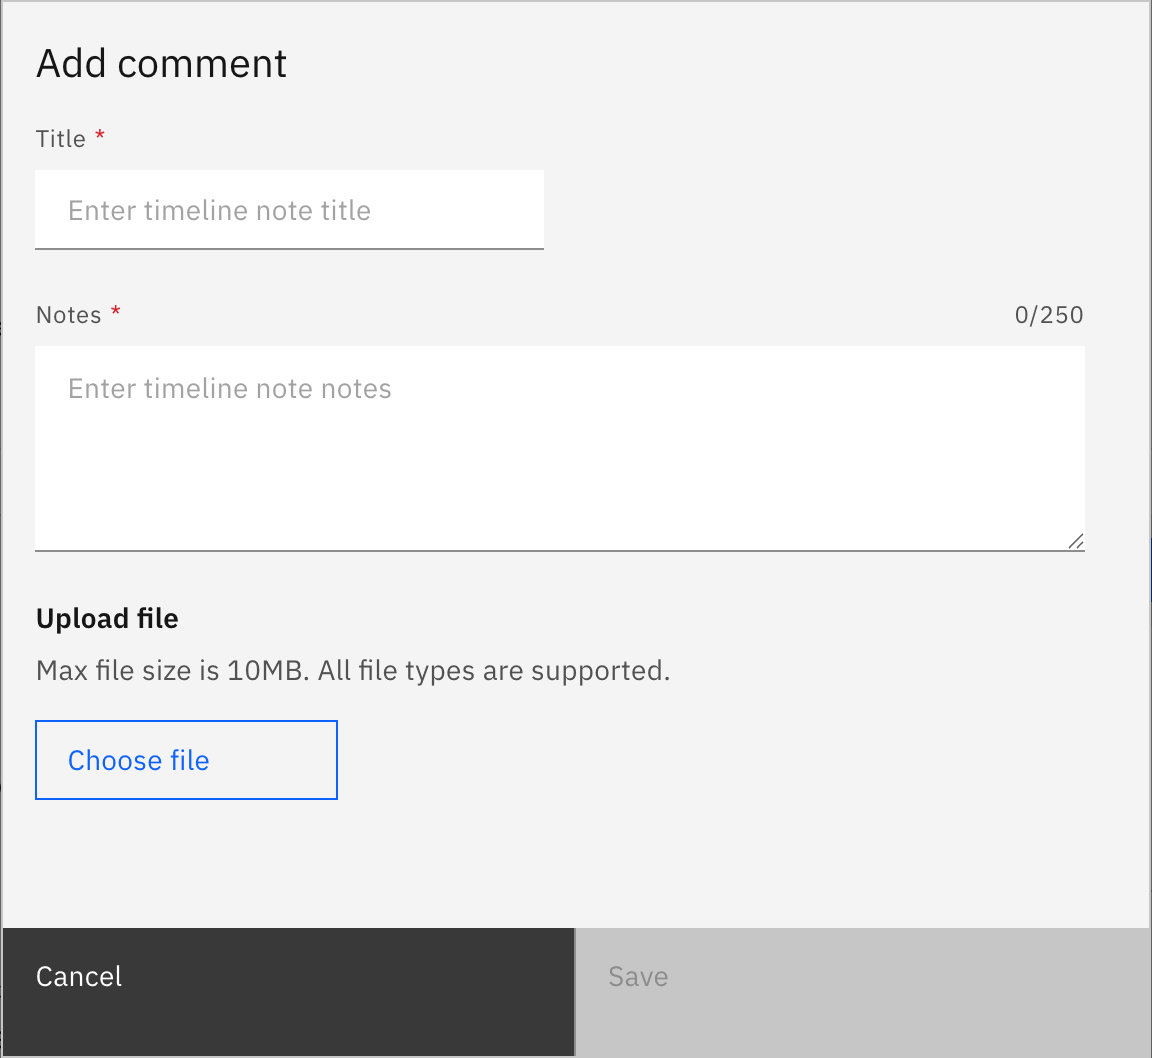Cancel the Add comment dialog

coord(289,992)
